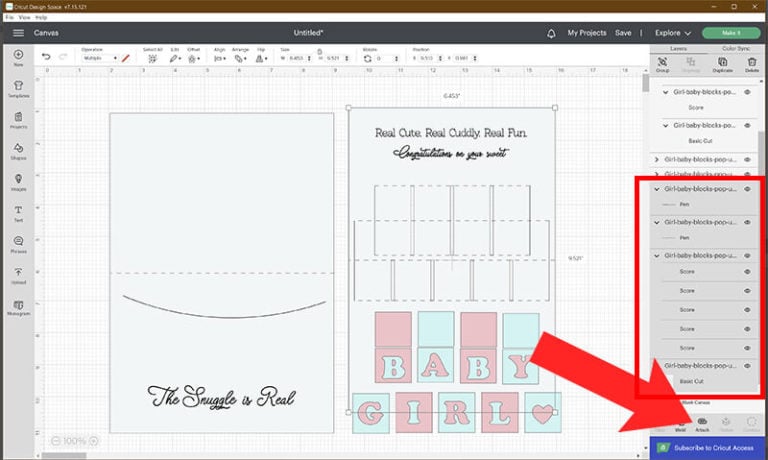The image size is (768, 460).
Task: Click the Redo arrow
Action: click(63, 57)
